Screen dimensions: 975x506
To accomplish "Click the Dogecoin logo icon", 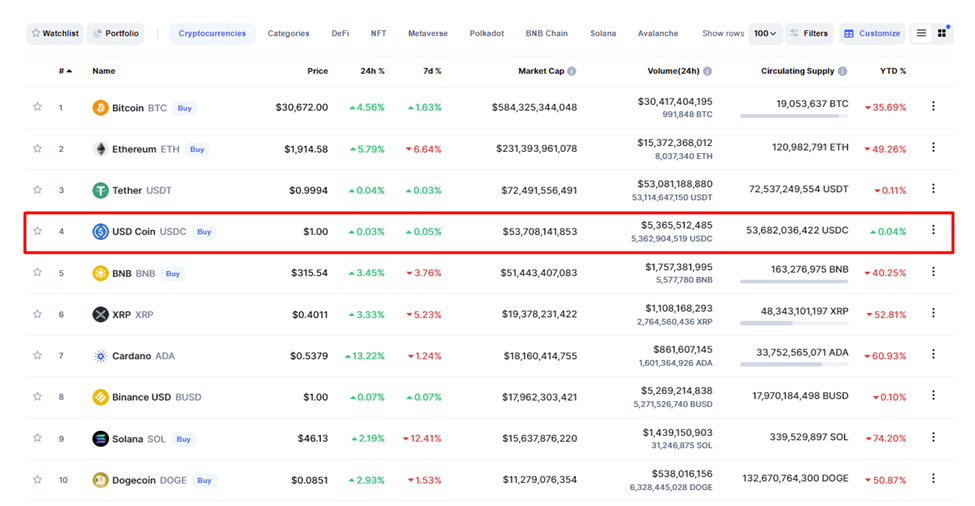I will point(100,480).
